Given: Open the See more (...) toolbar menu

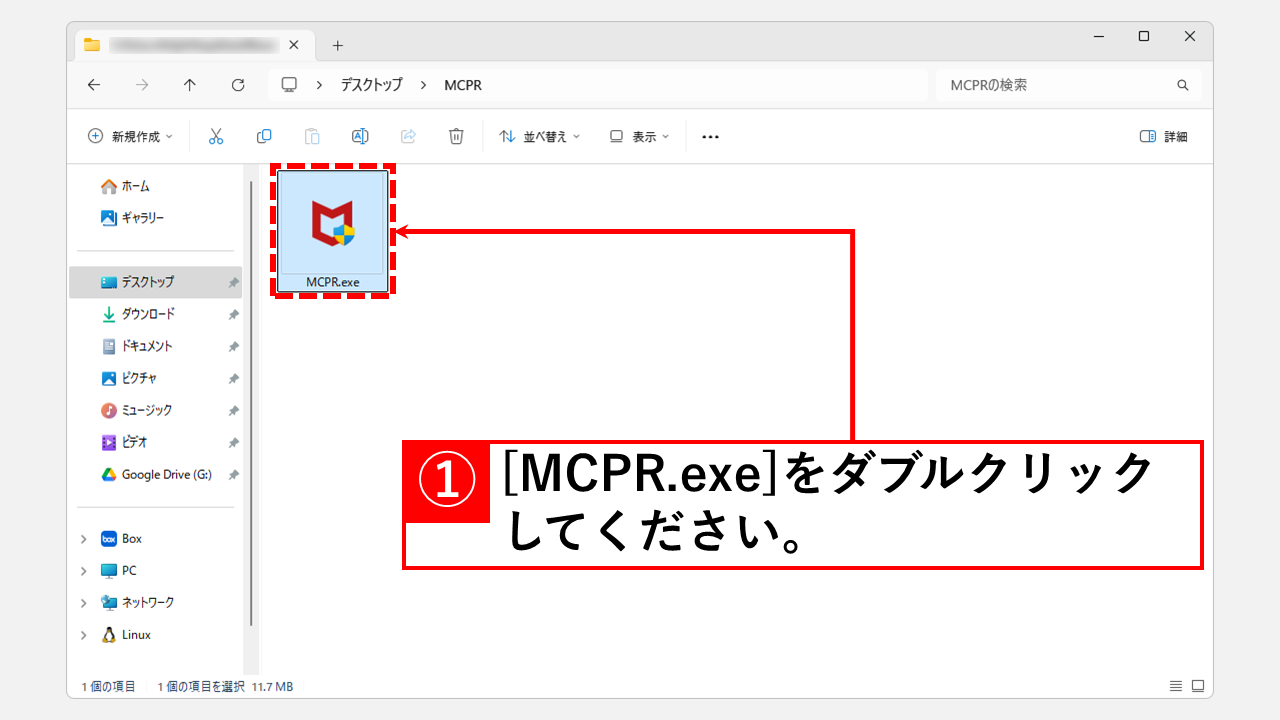Looking at the screenshot, I should tap(710, 136).
